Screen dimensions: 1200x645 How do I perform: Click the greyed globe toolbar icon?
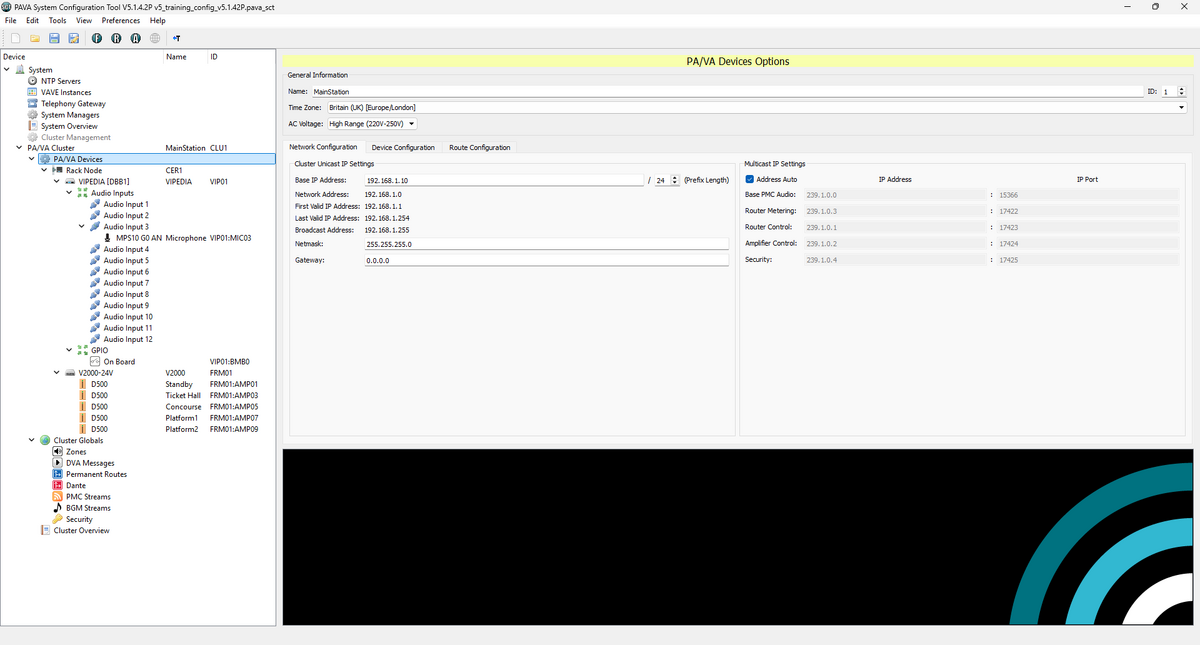[x=154, y=38]
